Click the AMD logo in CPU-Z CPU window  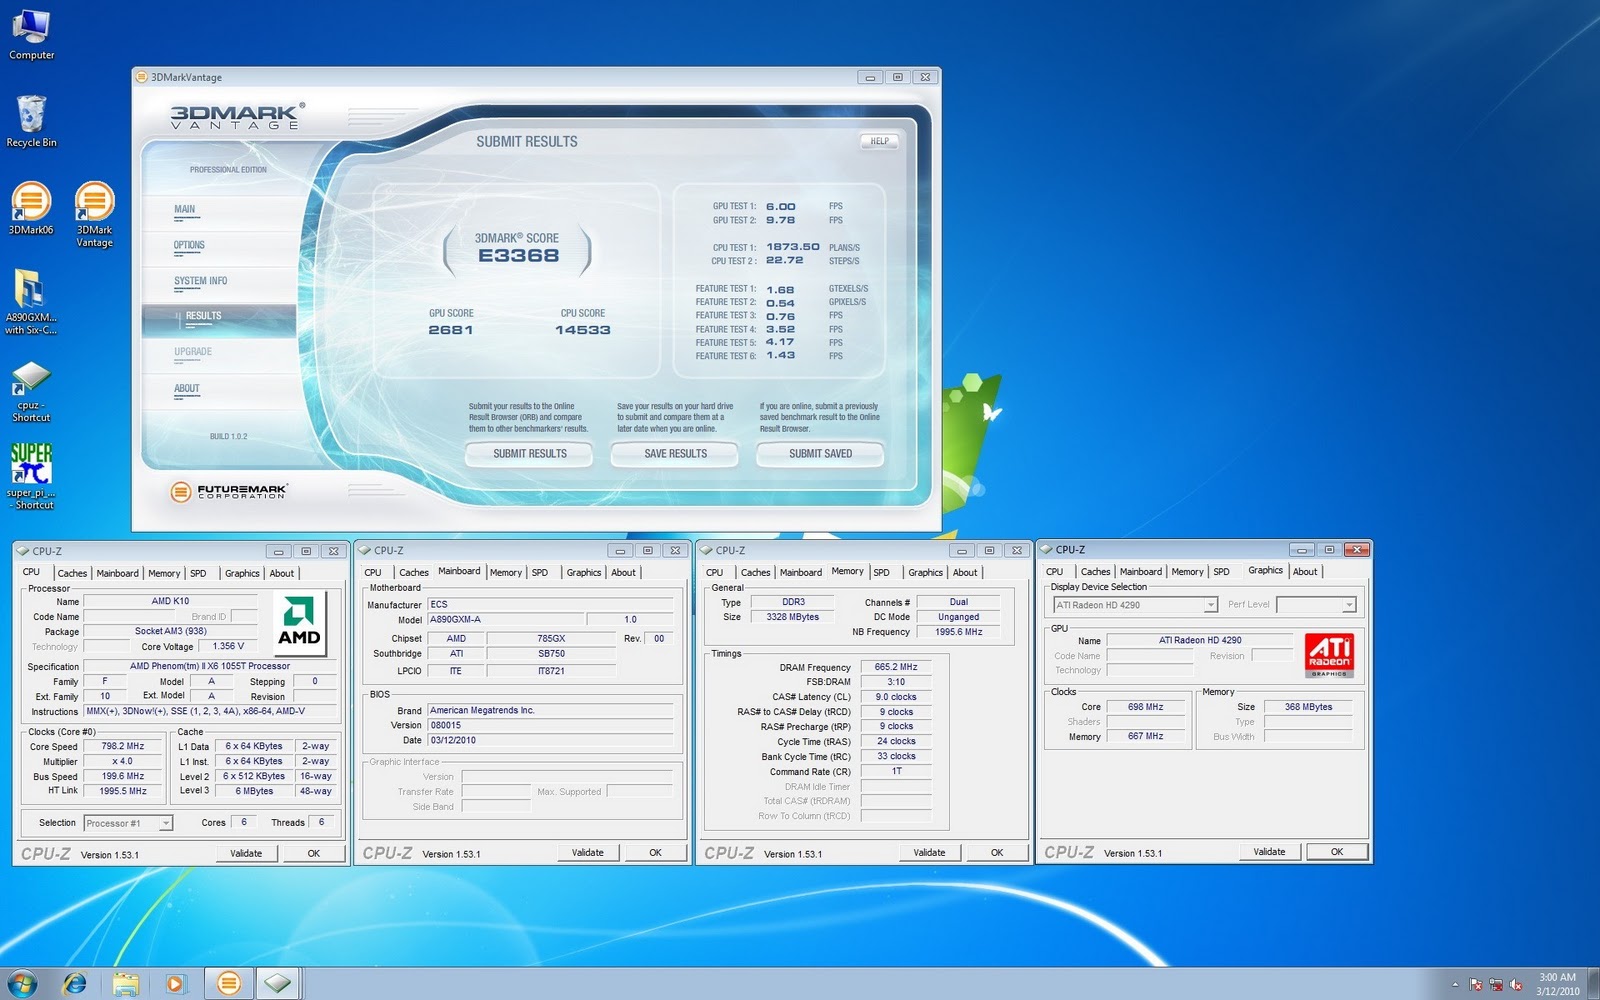(x=299, y=624)
